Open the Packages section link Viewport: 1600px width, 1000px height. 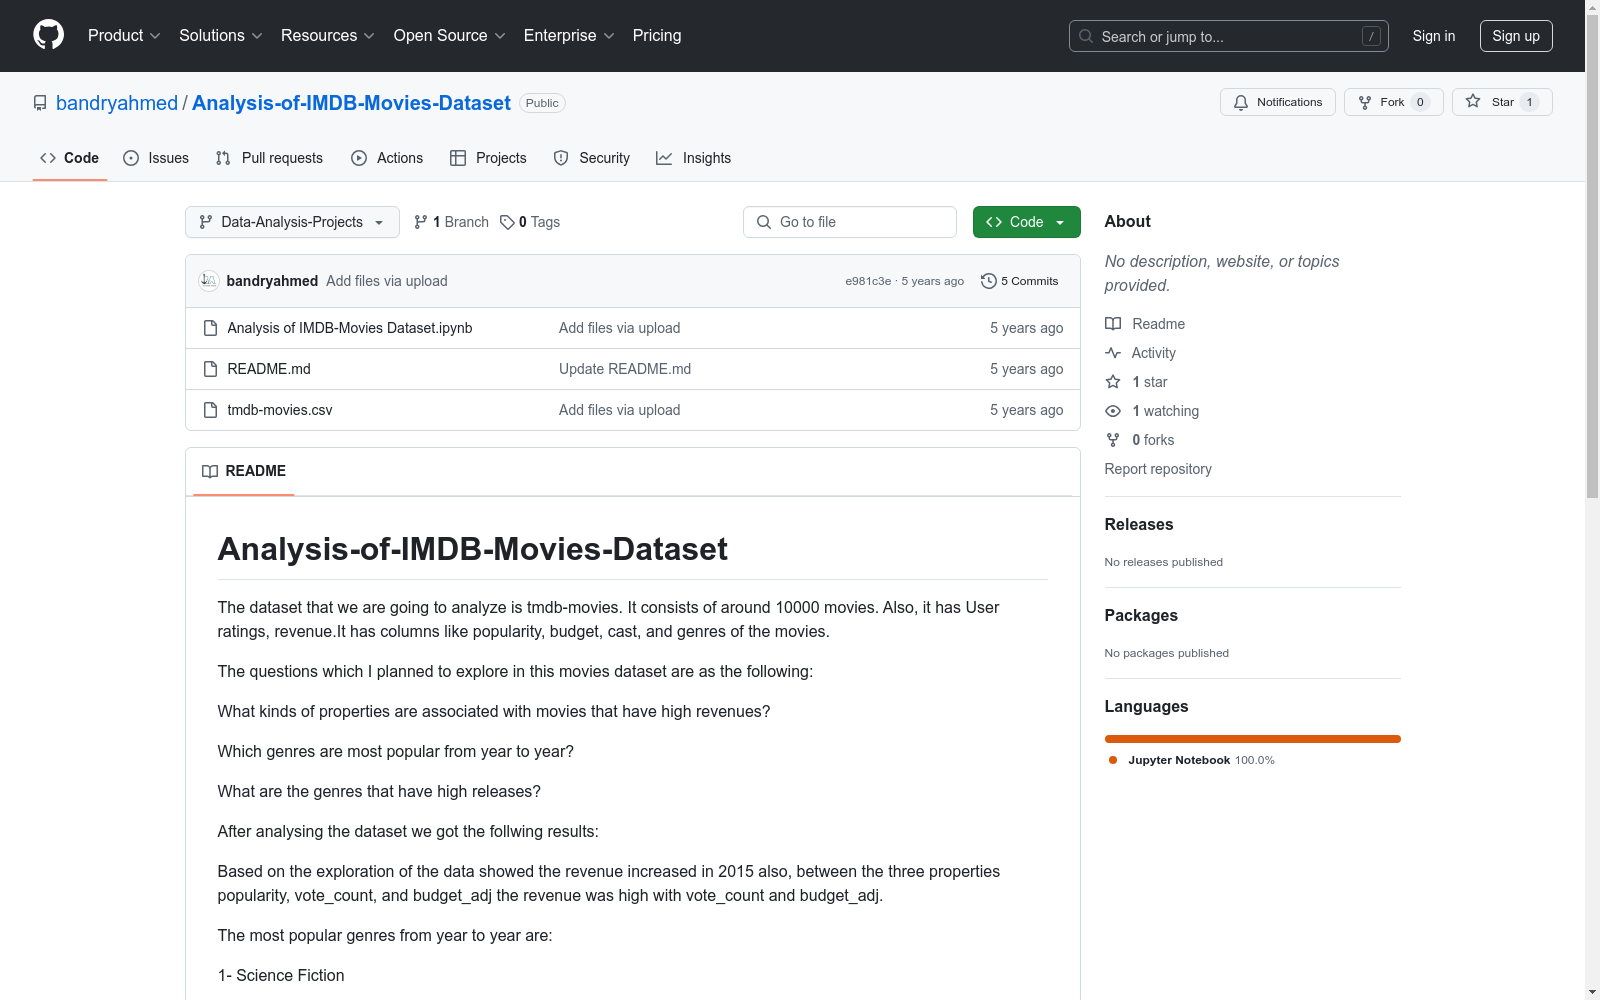[x=1141, y=615]
